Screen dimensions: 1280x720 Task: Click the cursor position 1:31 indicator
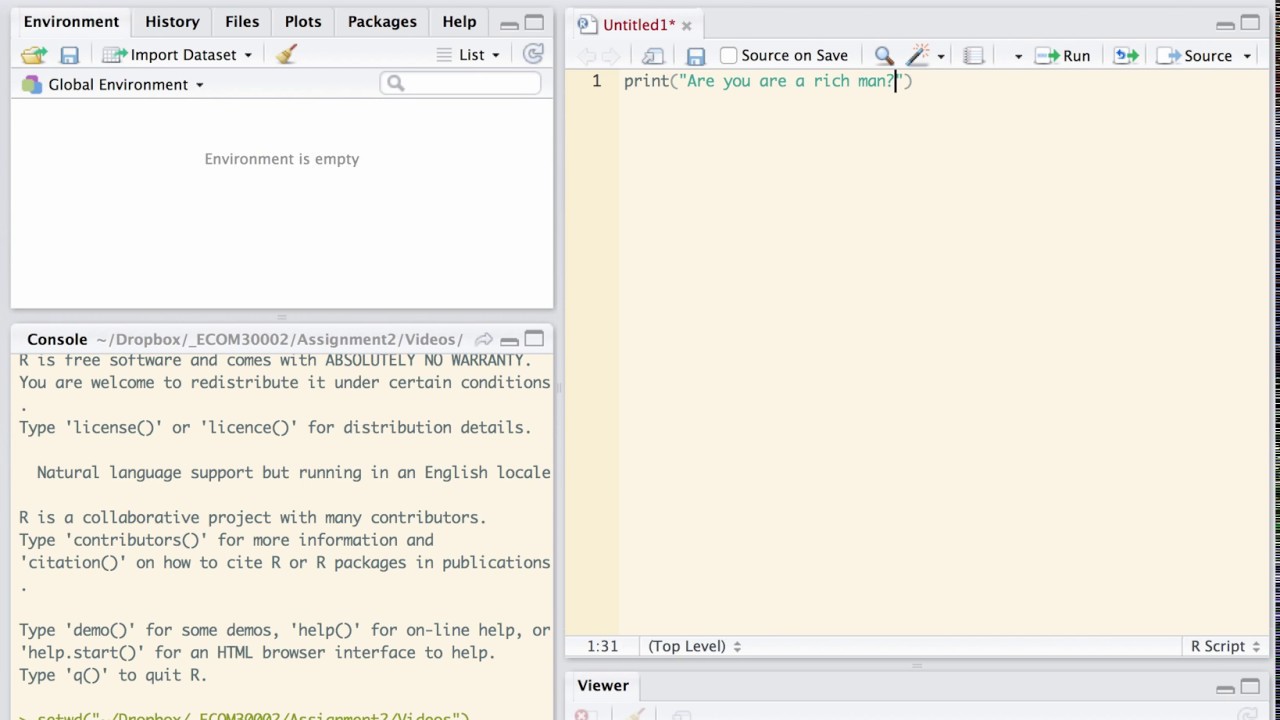point(602,646)
